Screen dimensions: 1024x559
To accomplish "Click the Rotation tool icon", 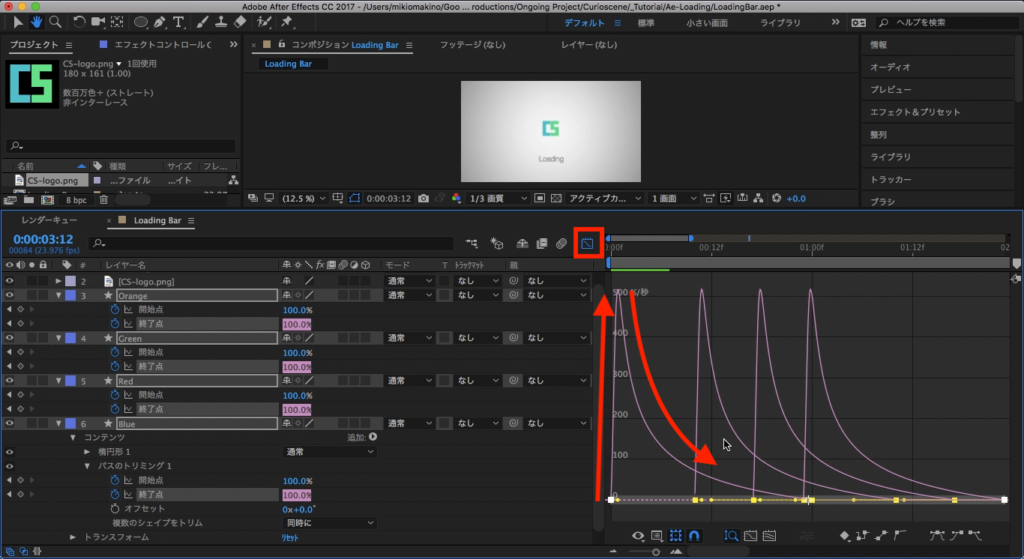I will click(x=79, y=21).
